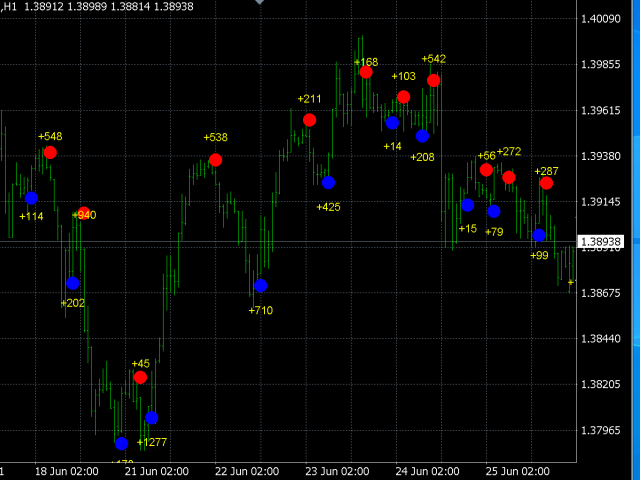Click the red dot below +538
640x480 pixels.
216,160
